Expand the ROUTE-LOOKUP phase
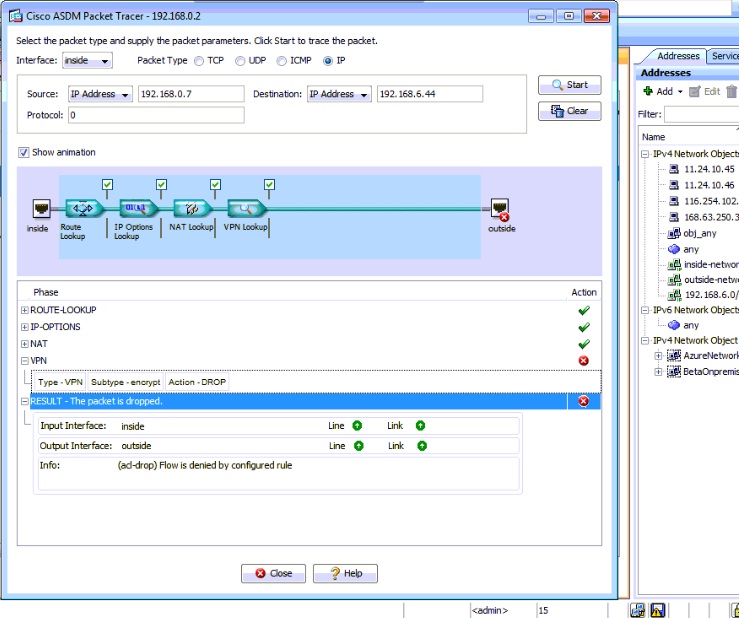 click(25, 310)
